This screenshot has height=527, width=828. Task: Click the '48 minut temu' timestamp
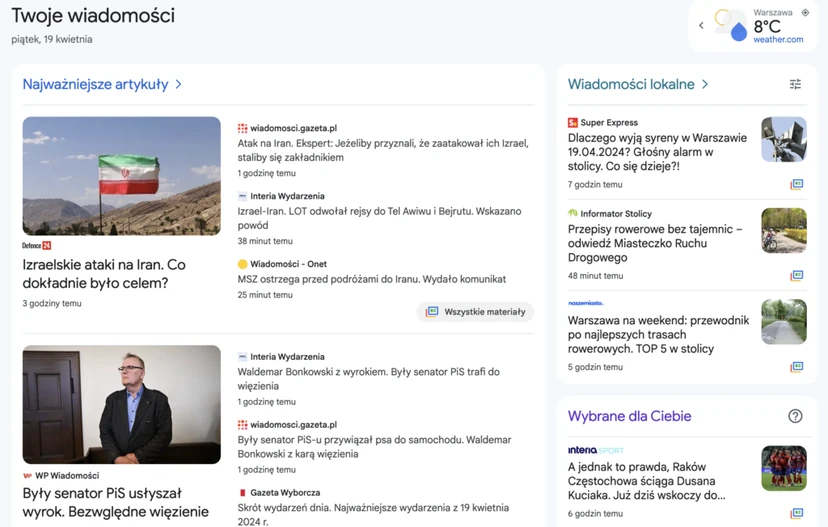pos(596,276)
